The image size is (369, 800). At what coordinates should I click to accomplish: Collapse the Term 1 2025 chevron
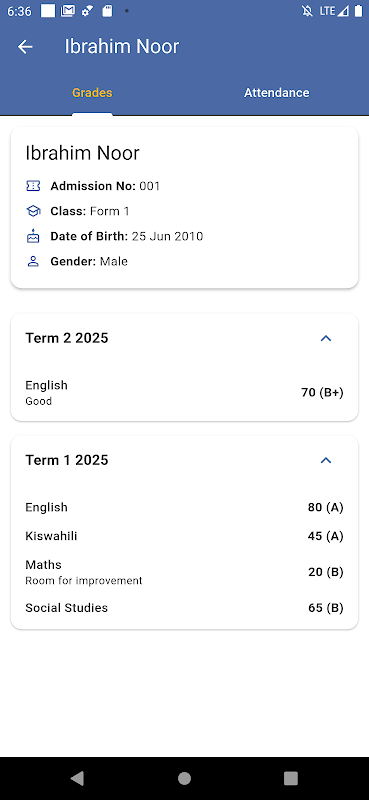point(326,460)
